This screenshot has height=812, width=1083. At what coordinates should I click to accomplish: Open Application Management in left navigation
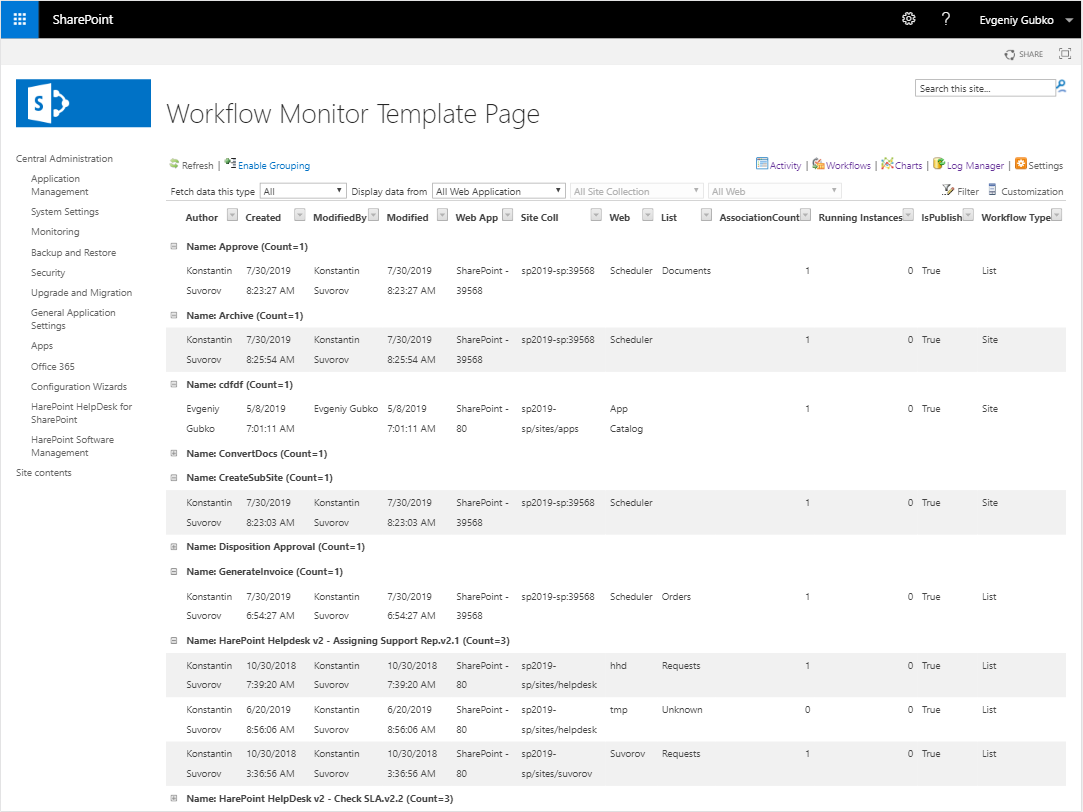click(59, 185)
